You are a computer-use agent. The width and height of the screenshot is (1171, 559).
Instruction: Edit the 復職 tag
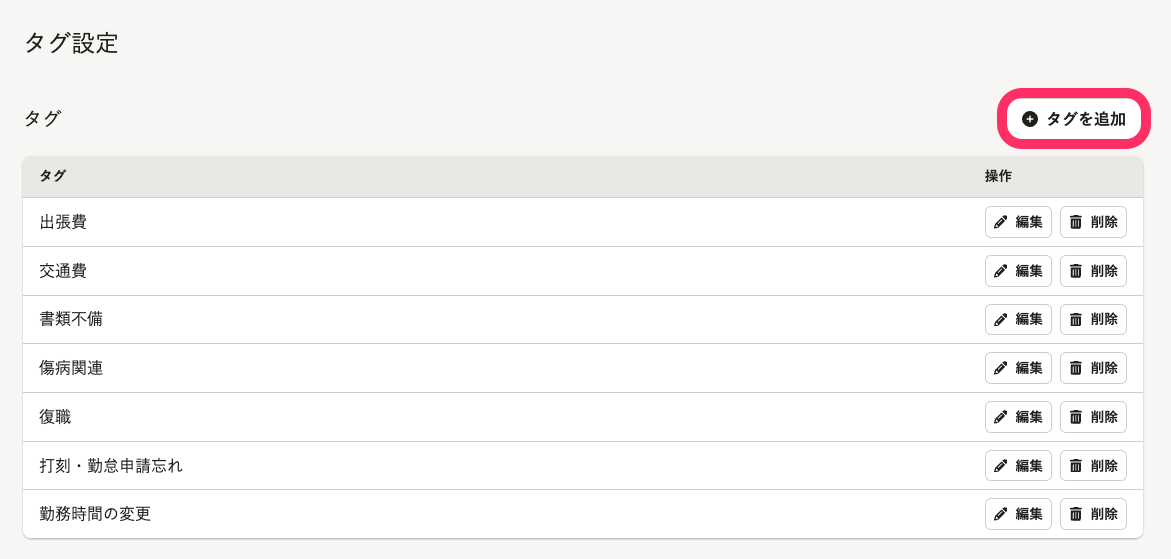(1018, 417)
